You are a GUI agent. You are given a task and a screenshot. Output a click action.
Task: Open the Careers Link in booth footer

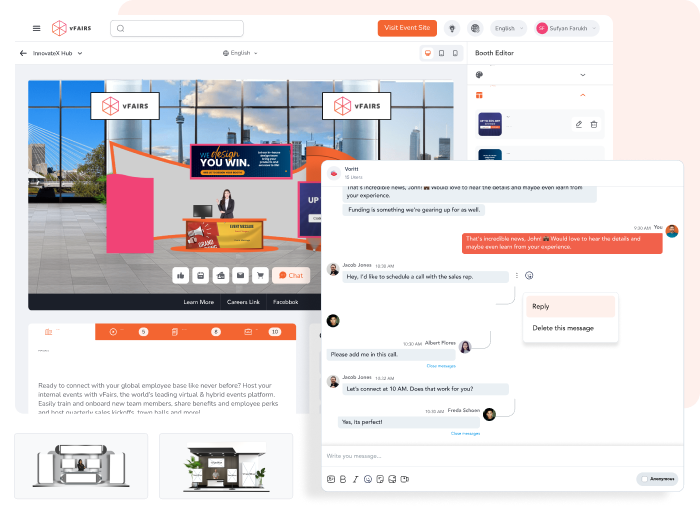click(244, 301)
